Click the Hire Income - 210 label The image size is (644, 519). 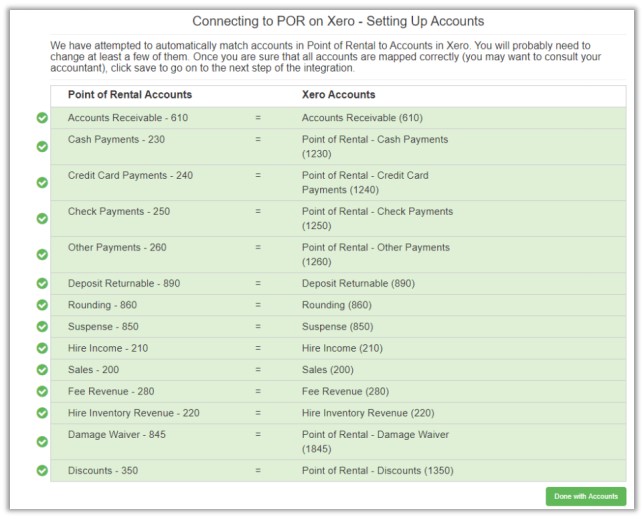pos(108,348)
